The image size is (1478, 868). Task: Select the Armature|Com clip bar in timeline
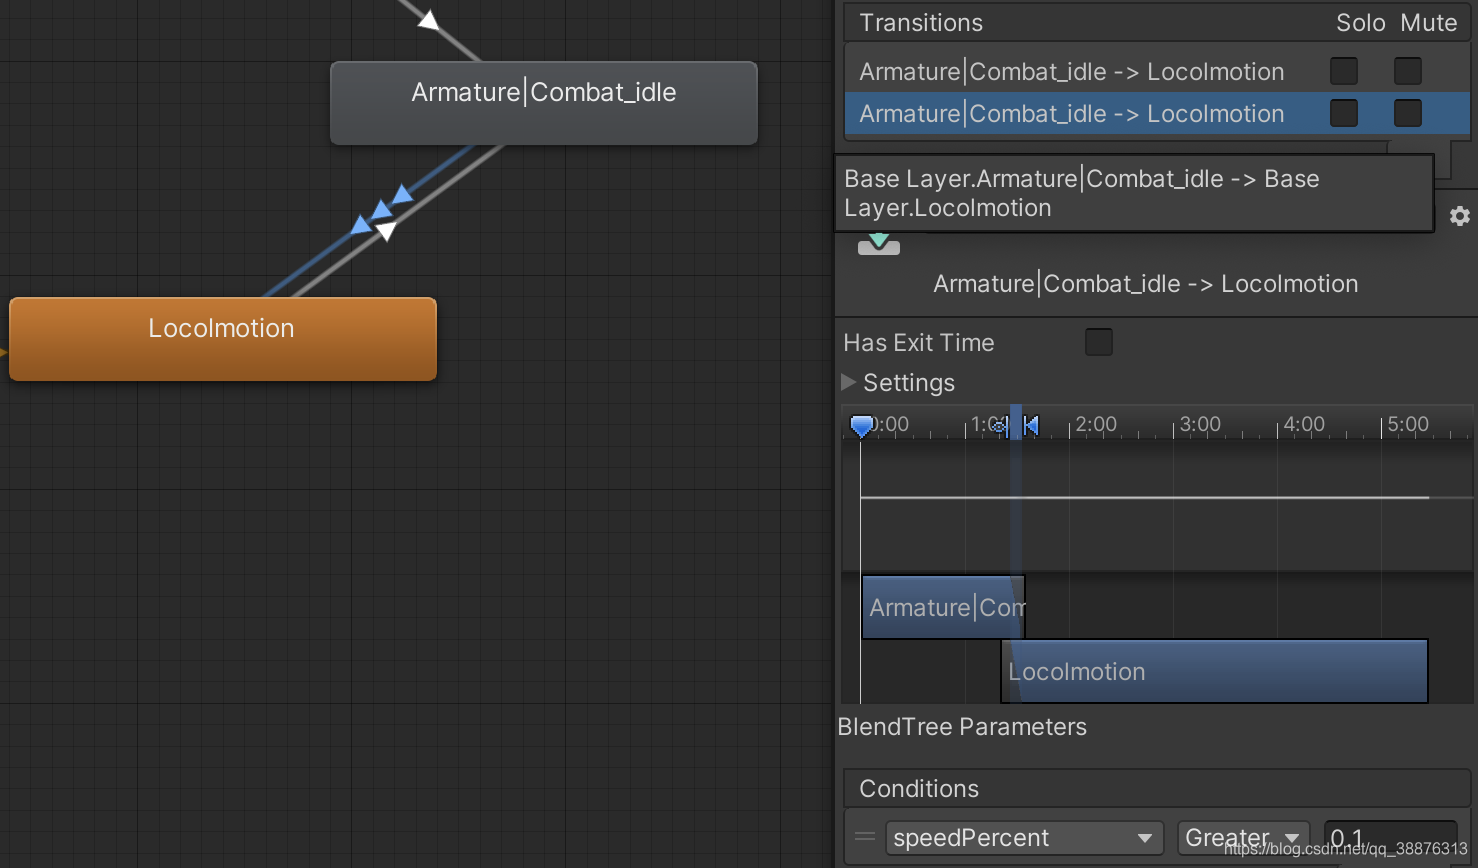point(944,607)
